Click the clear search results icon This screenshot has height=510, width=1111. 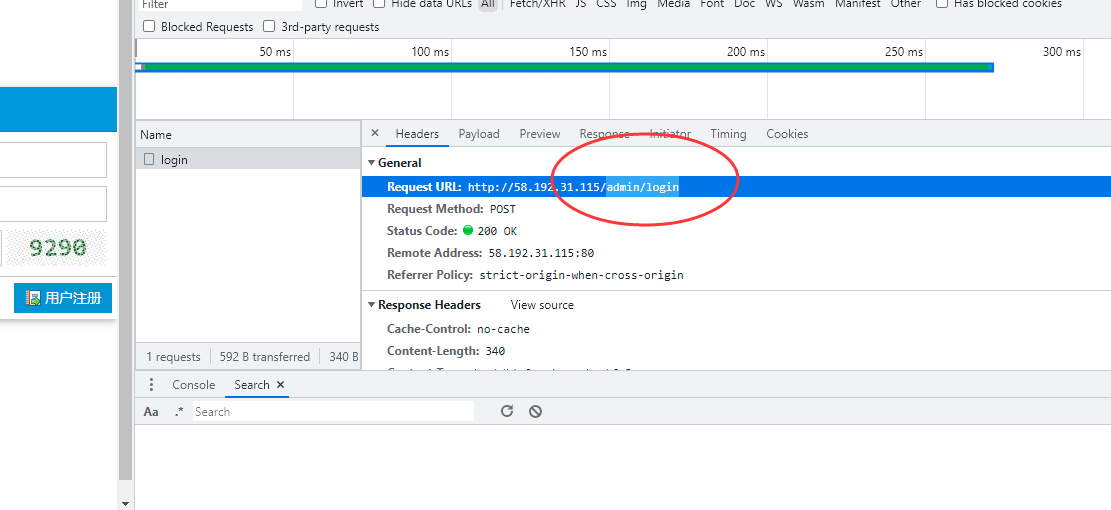535,411
